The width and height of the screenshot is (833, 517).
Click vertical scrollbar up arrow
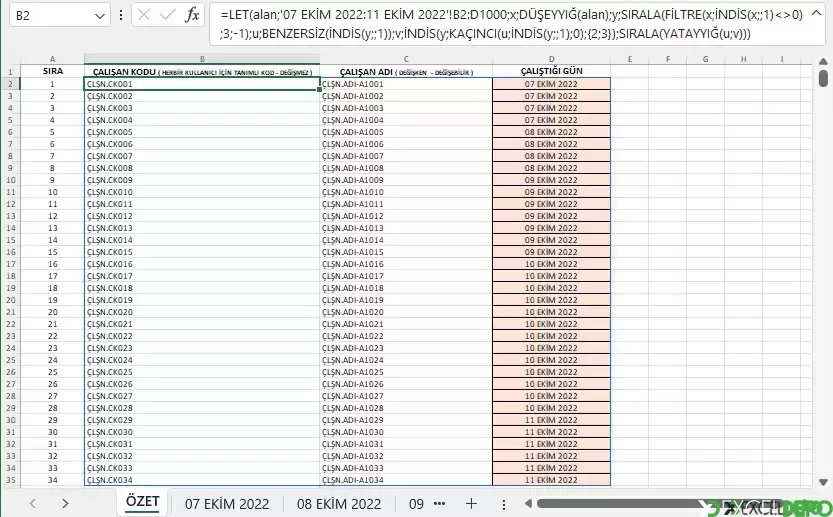[823, 61]
